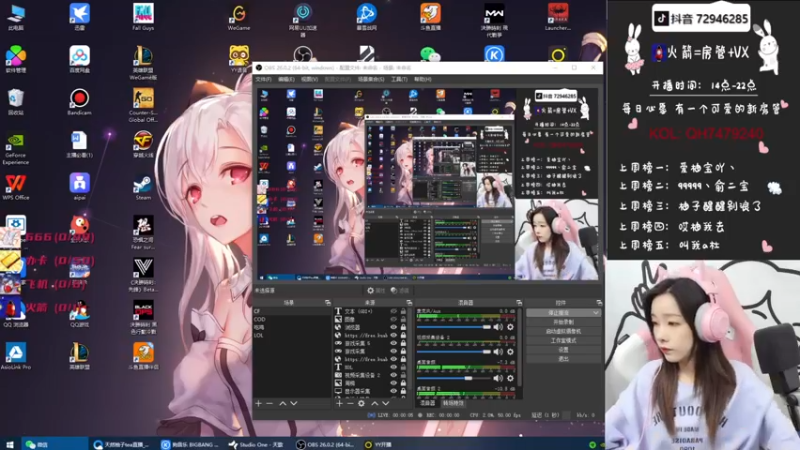Move the source down in the Sources panel
Viewport: 800px width, 450px height.
point(386,404)
